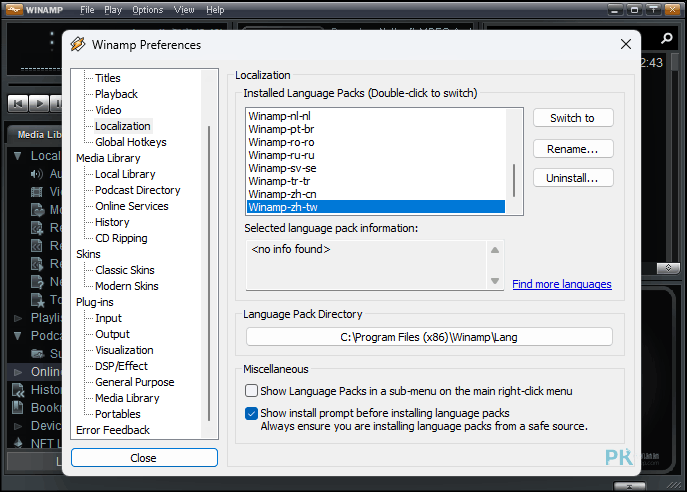Enable Show Language Packs in sub-menu checkbox

click(x=251, y=390)
